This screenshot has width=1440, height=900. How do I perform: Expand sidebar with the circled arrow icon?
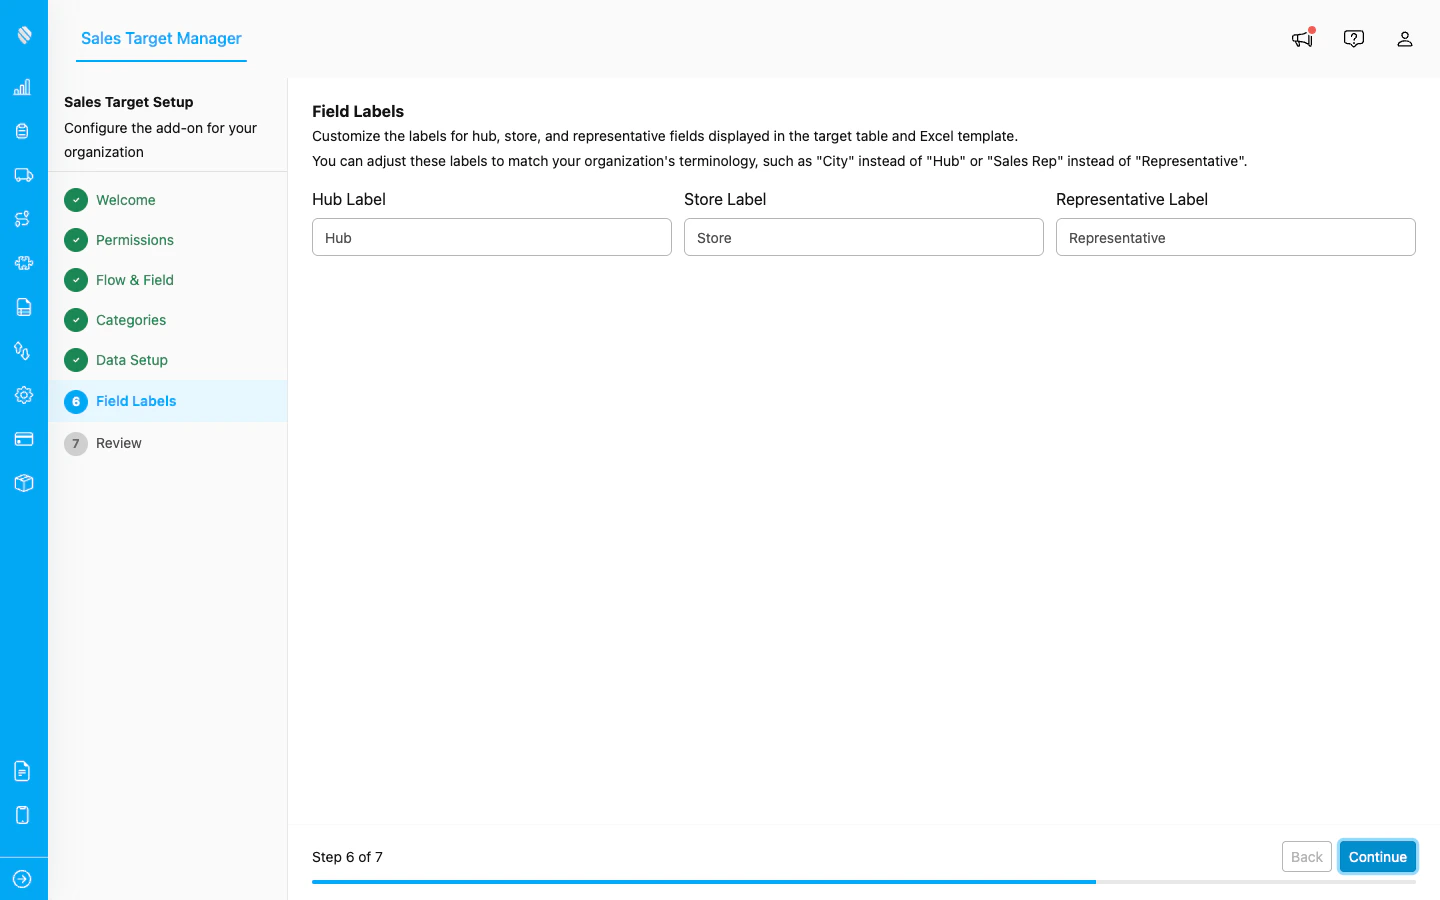[x=23, y=879]
